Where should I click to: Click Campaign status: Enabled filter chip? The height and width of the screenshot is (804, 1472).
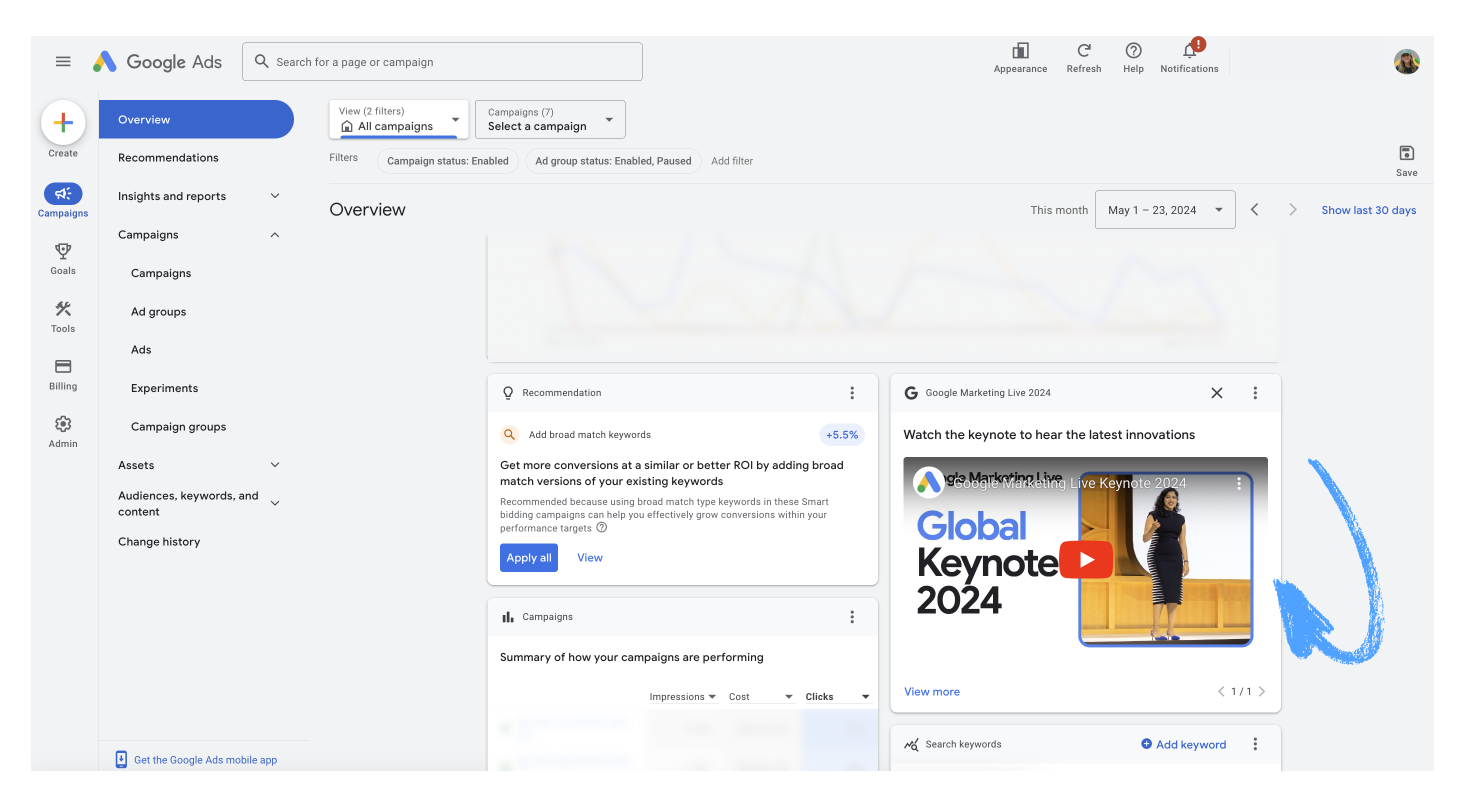[x=448, y=161]
